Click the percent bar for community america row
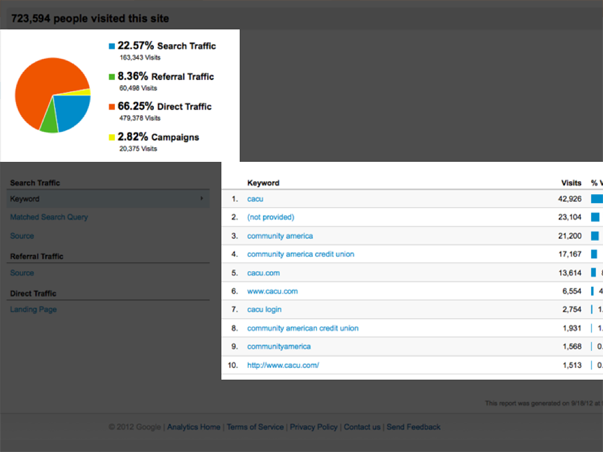 click(595, 236)
